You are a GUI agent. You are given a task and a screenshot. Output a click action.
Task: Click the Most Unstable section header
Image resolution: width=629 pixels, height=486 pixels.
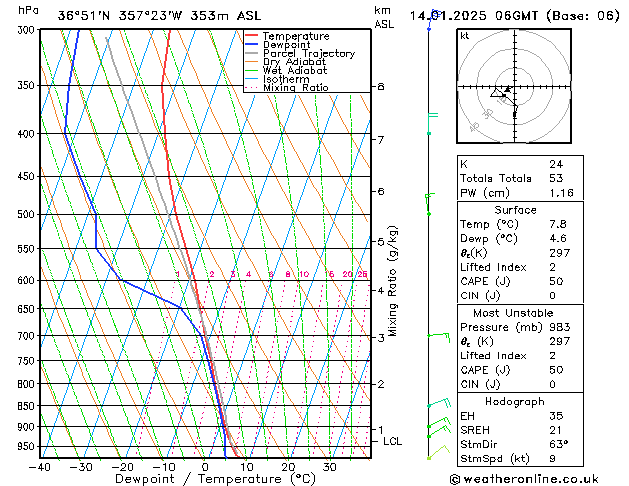pos(513,313)
